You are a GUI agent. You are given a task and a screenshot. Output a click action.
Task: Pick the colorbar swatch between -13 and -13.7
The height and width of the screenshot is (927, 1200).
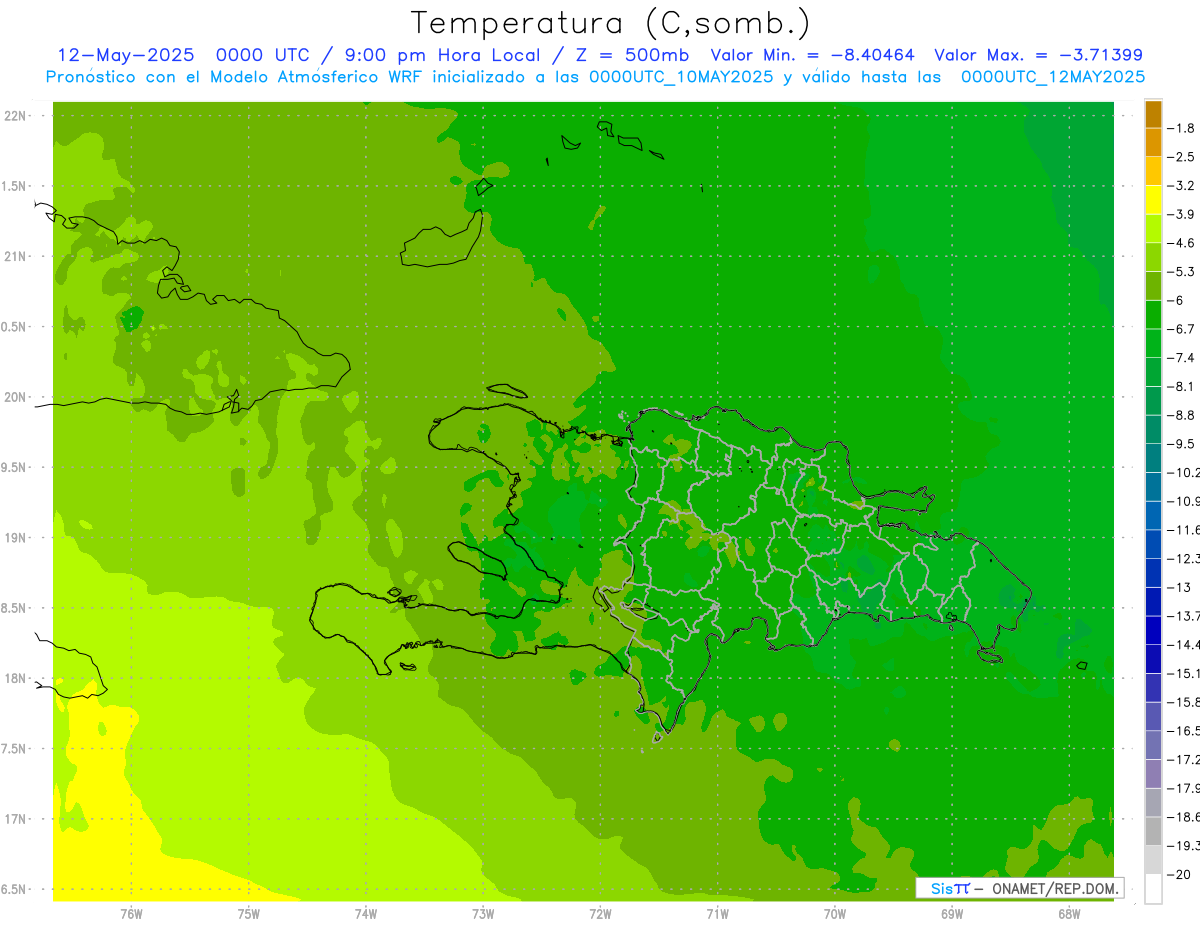tap(1153, 602)
